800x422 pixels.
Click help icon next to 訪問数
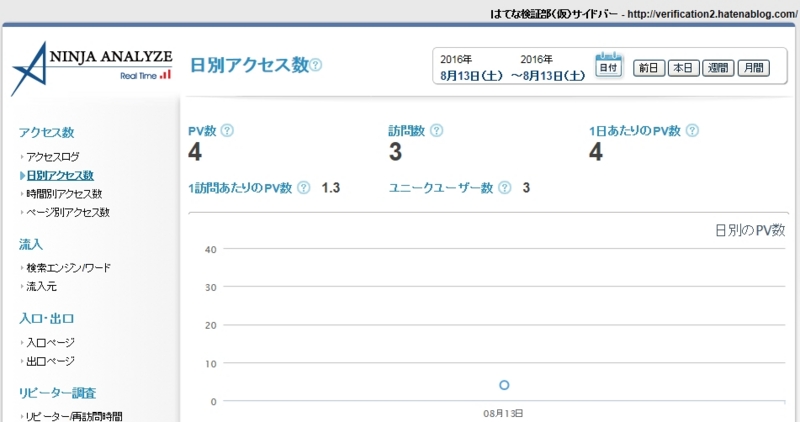[x=436, y=131]
